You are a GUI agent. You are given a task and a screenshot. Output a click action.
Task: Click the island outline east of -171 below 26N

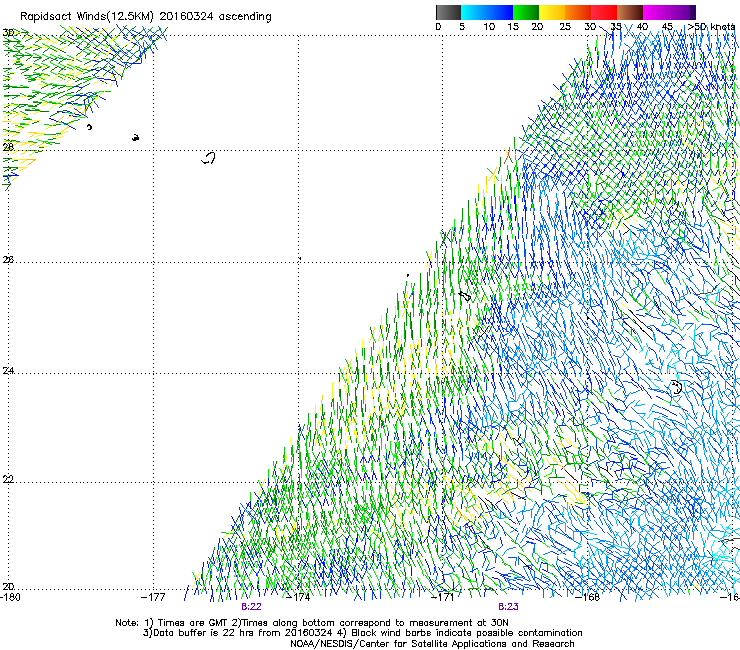click(465, 296)
